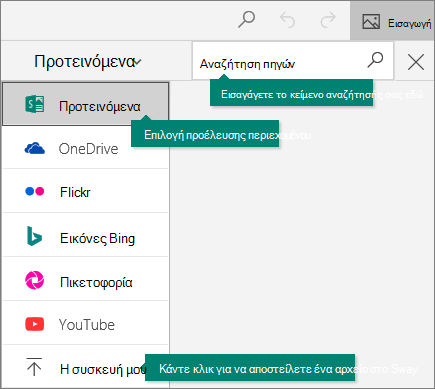This screenshot has height=389, width=435.
Task: Click the upload arrow icon
Action: pyautogui.click(x=34, y=367)
